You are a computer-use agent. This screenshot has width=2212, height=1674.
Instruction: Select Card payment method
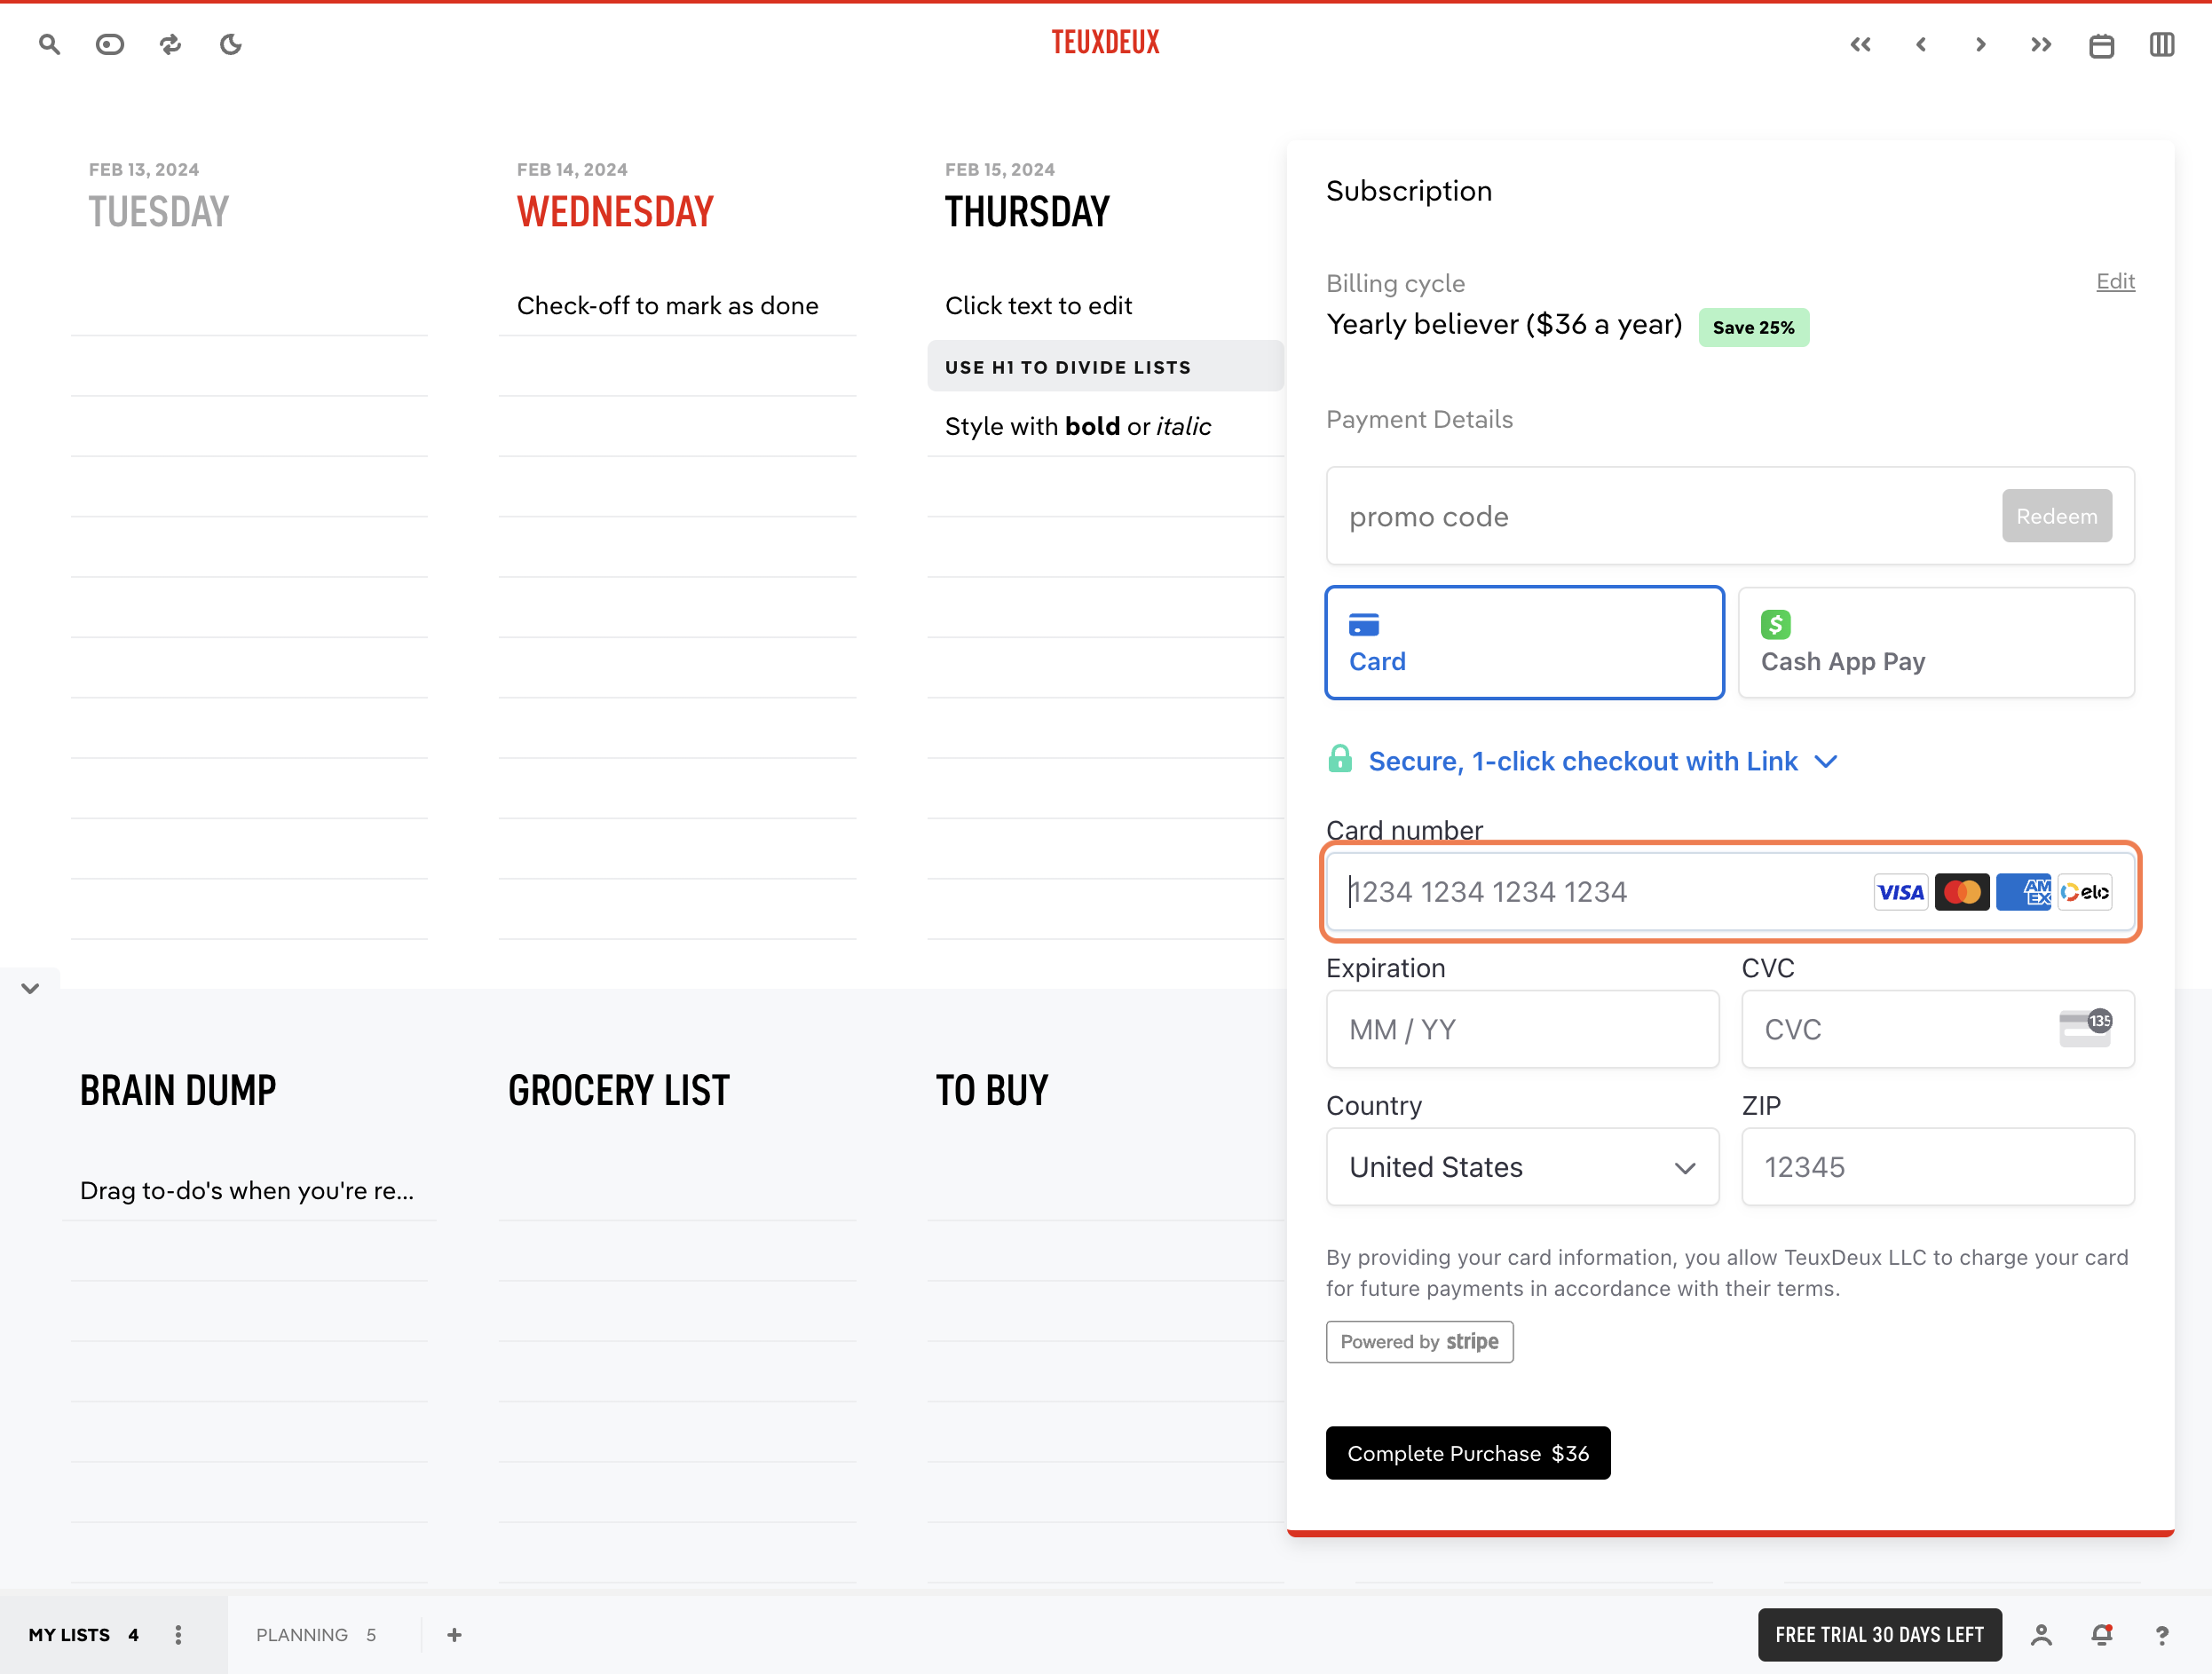click(x=1525, y=642)
